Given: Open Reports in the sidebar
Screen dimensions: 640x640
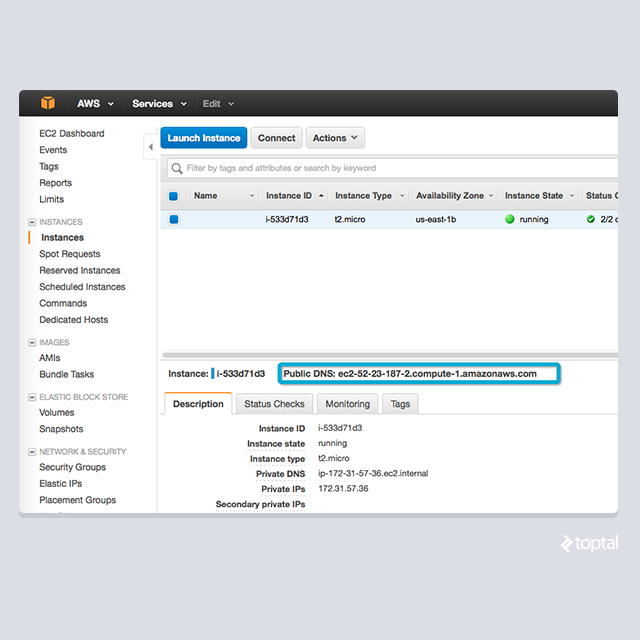Looking at the screenshot, I should tap(56, 183).
